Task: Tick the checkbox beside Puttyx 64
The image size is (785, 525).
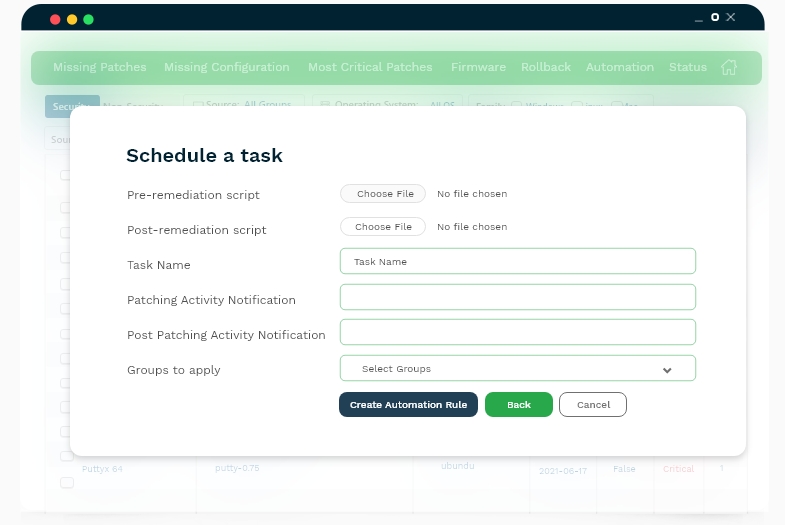Action: pyautogui.click(x=67, y=482)
